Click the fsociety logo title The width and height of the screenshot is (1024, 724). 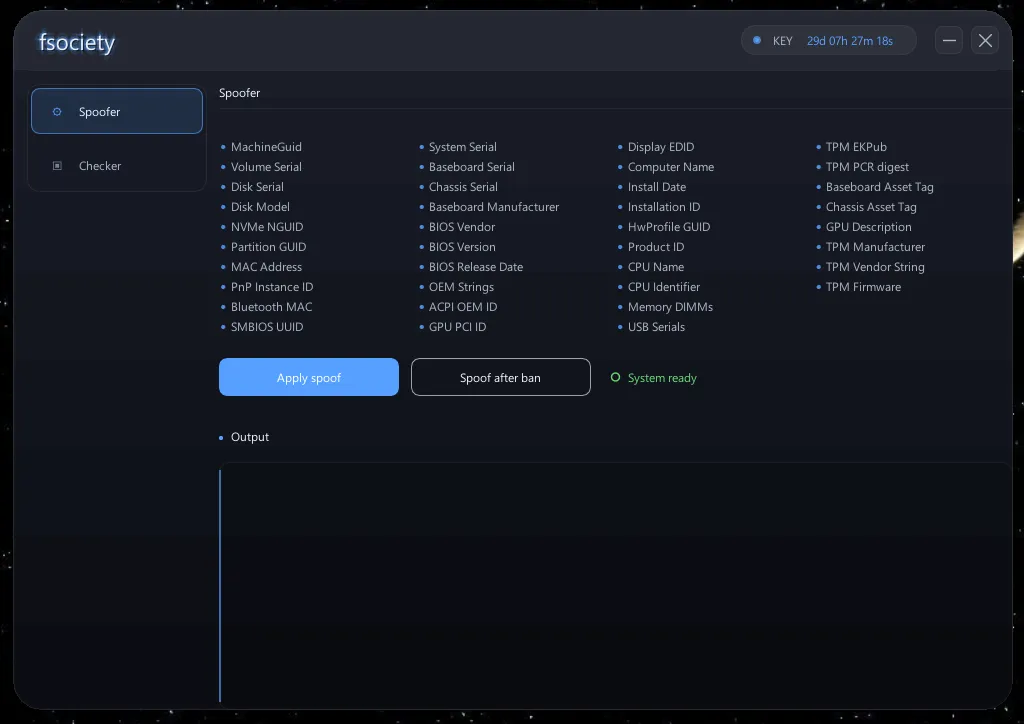pos(76,42)
